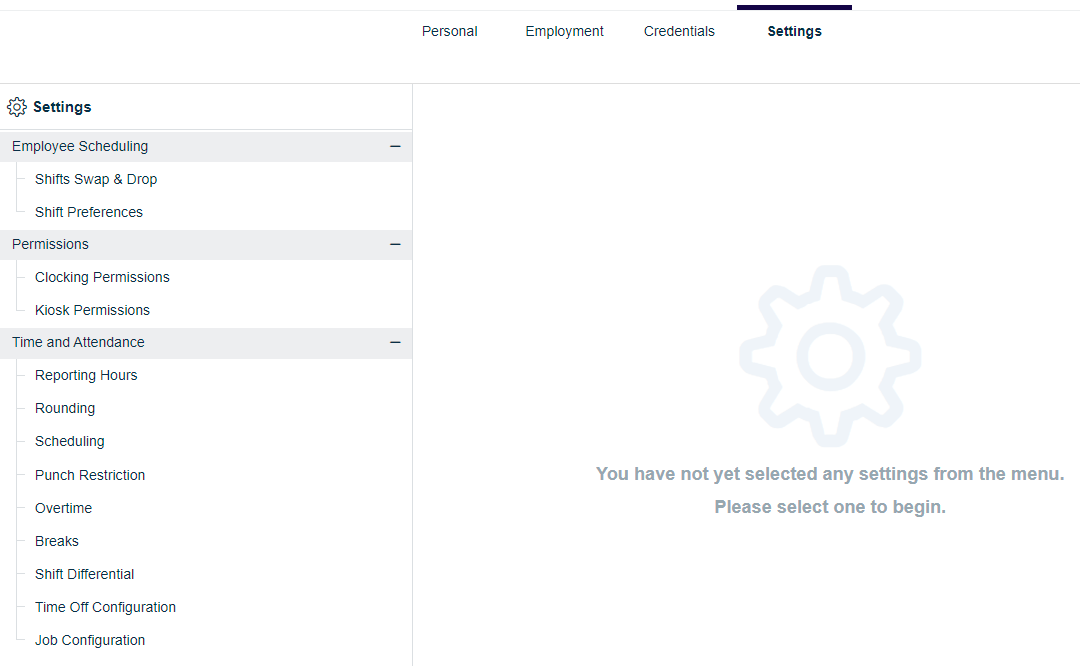The width and height of the screenshot is (1080, 666).
Task: Select Rounding under Time and Attendance
Action: point(65,408)
